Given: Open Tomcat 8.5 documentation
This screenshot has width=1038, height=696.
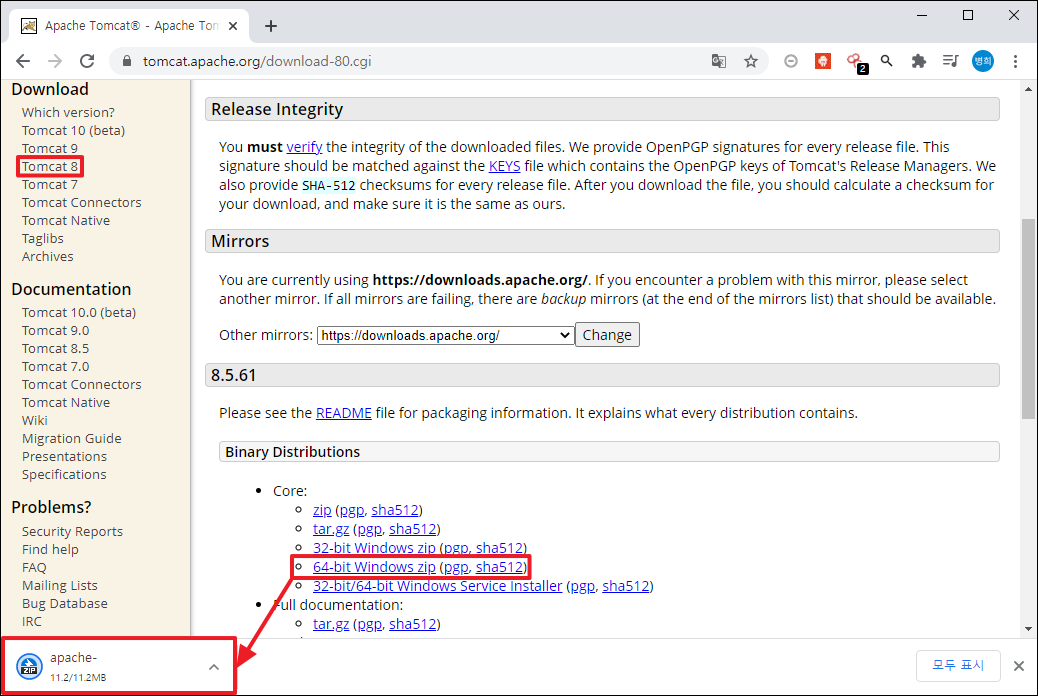Looking at the screenshot, I should pos(56,348).
